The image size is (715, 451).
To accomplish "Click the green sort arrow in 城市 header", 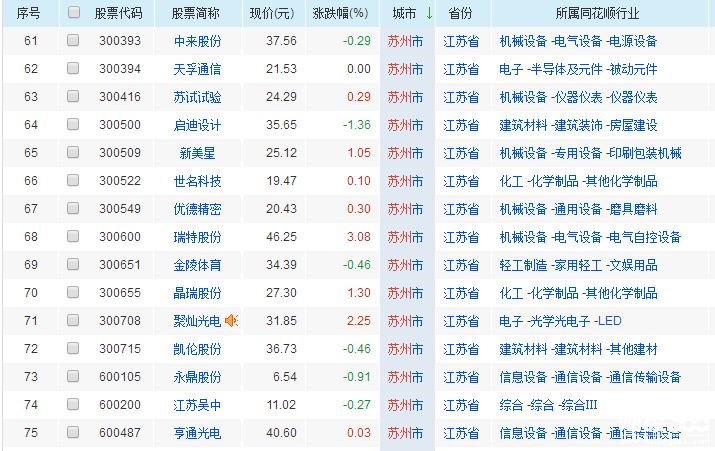I will [x=429, y=13].
